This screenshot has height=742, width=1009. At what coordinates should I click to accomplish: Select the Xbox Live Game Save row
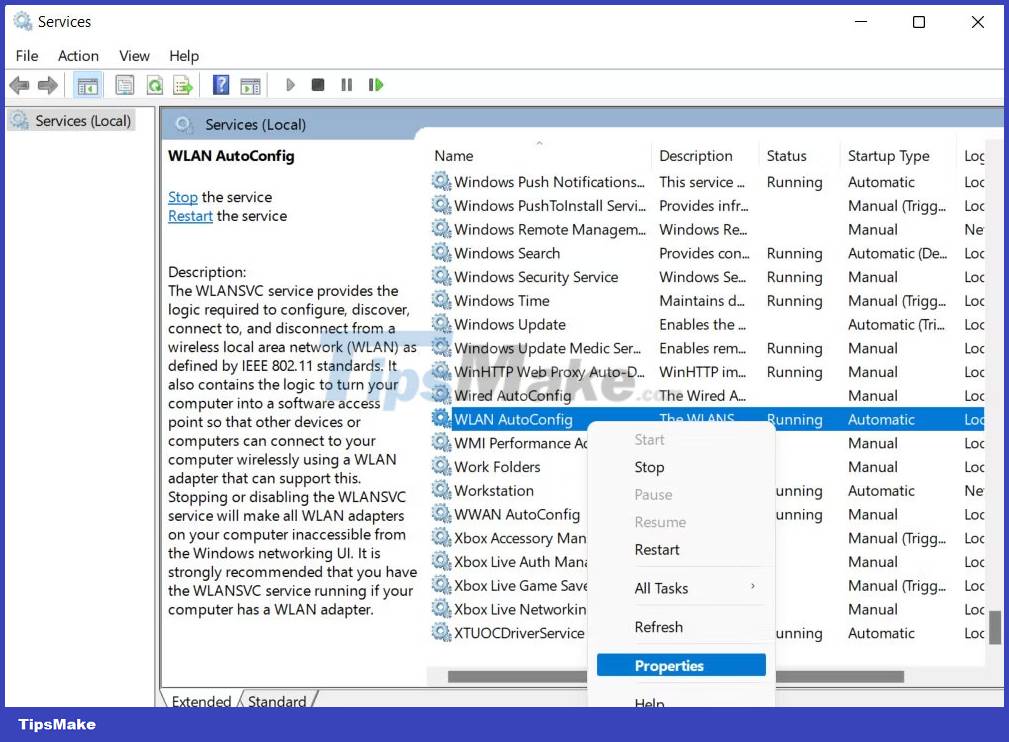pos(521,586)
